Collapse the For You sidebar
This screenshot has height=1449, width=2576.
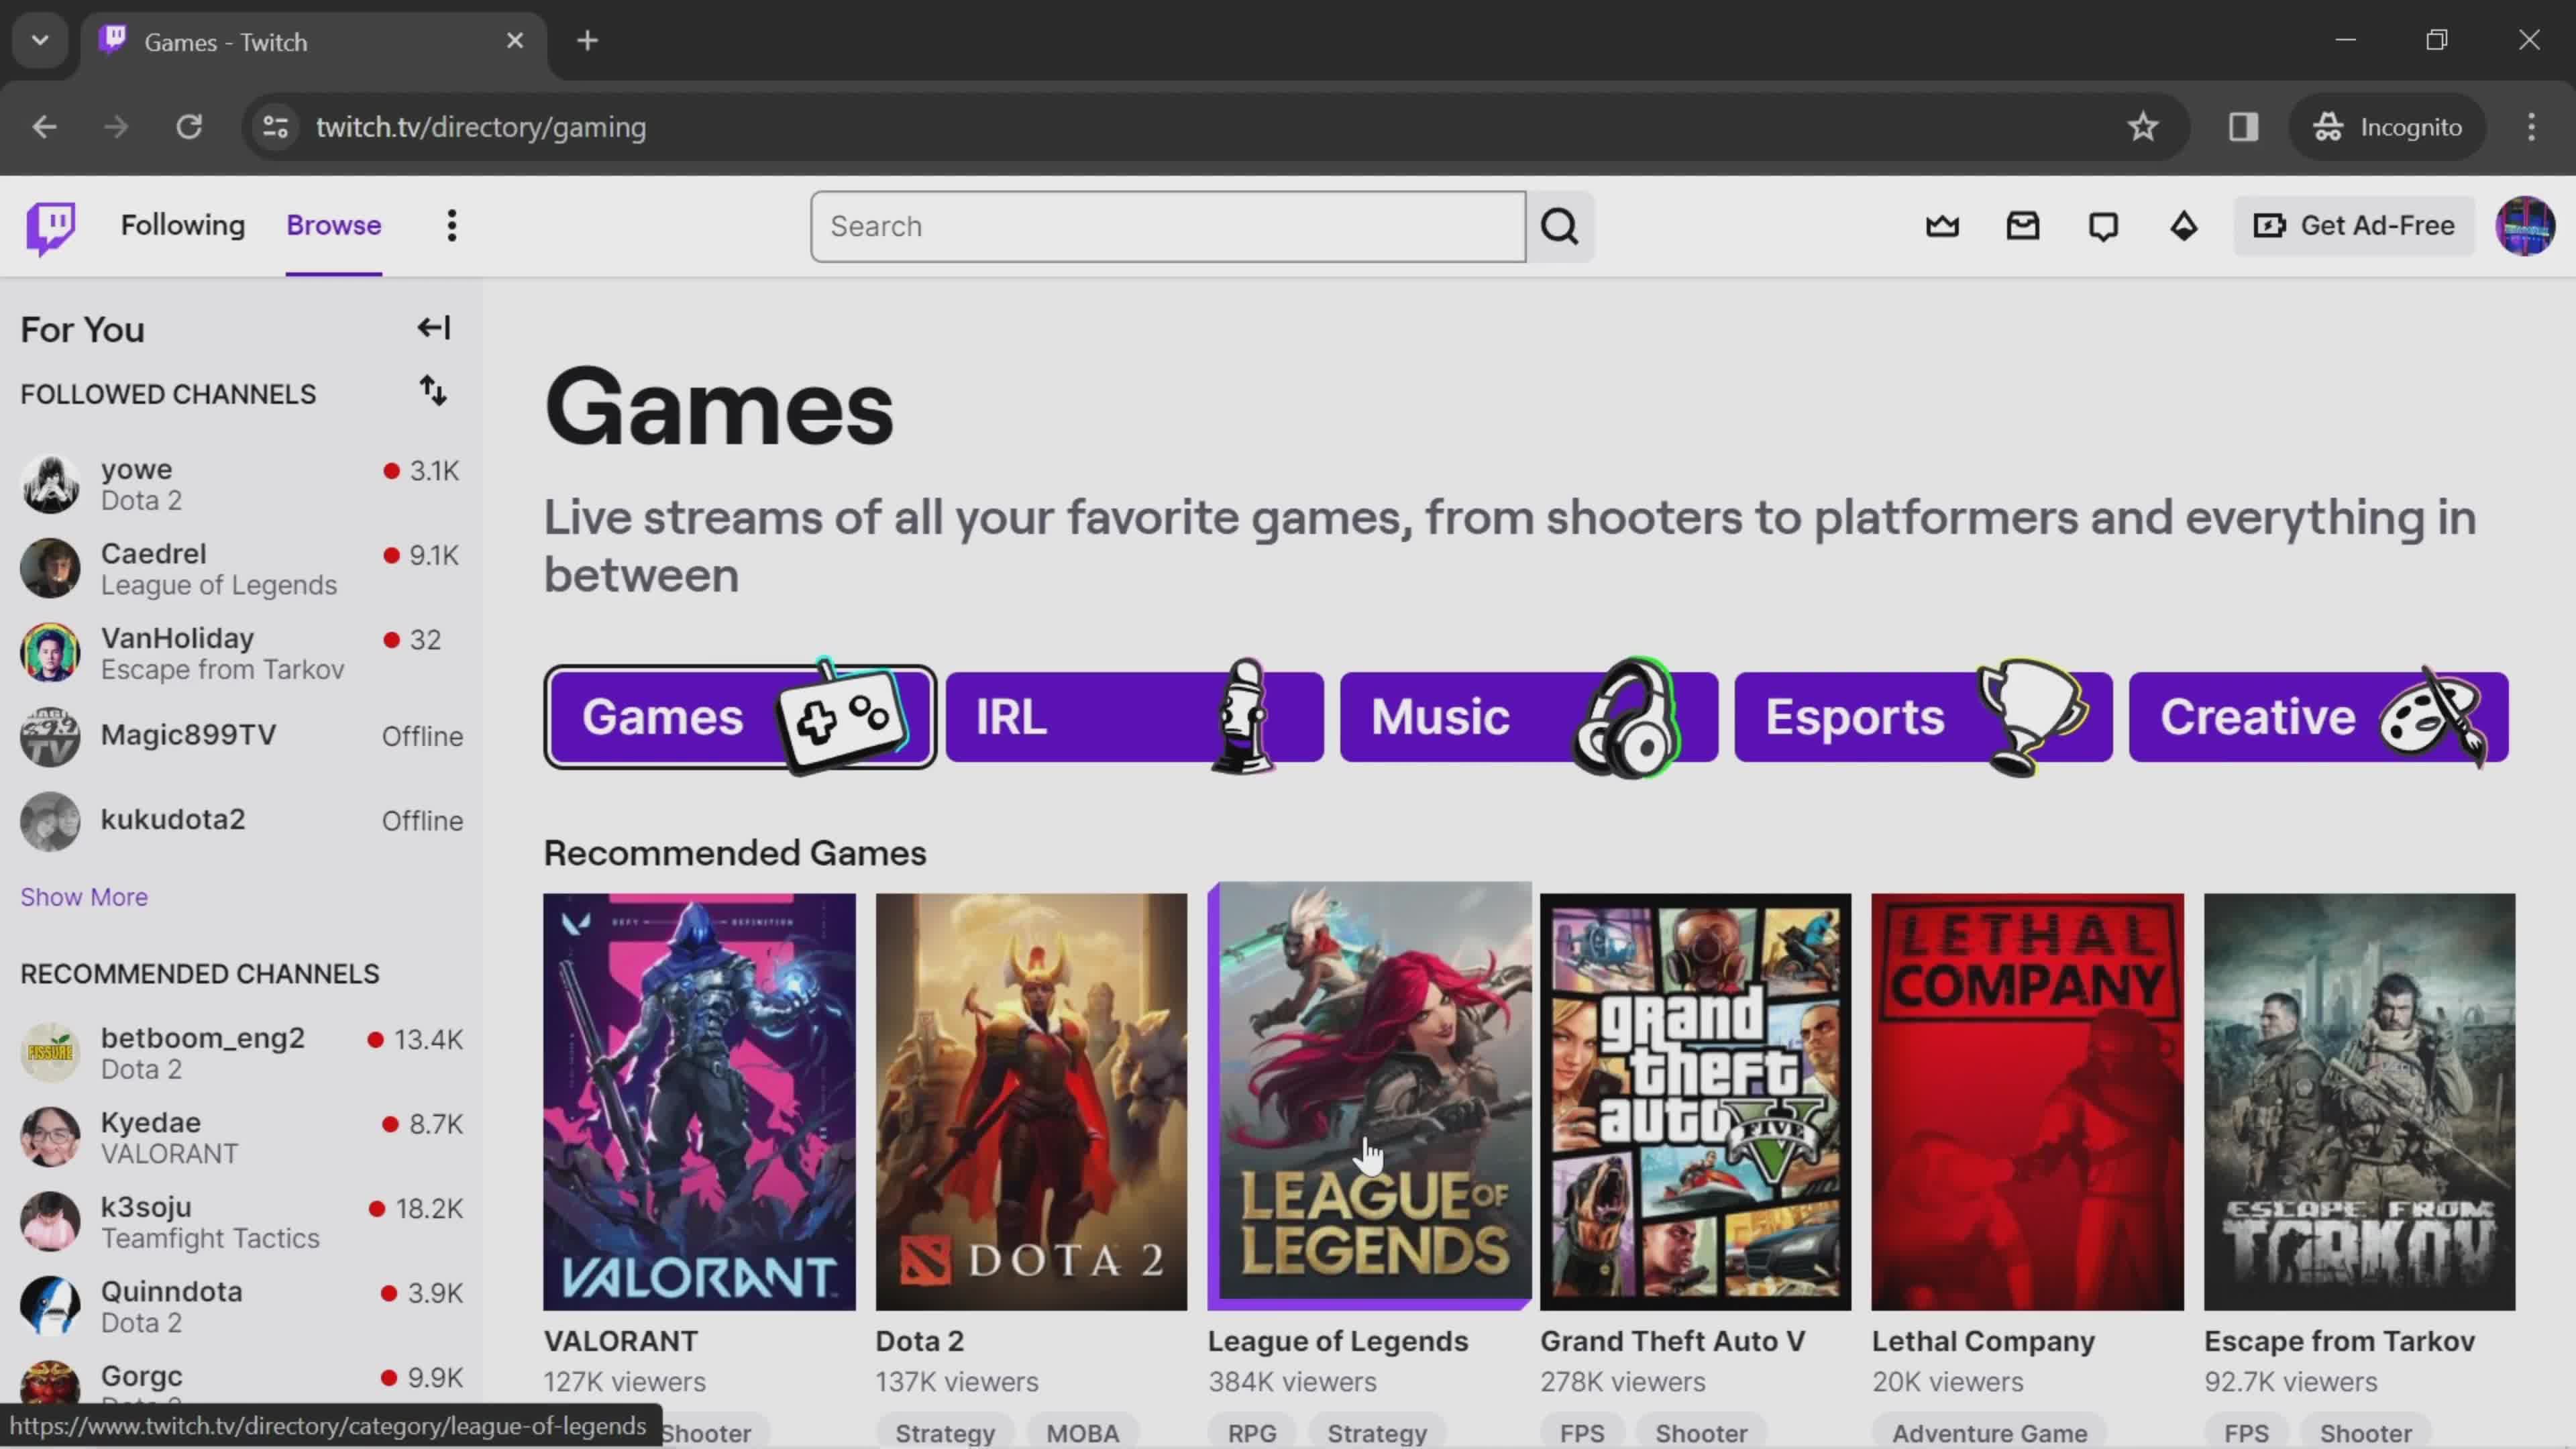pyautogui.click(x=434, y=328)
